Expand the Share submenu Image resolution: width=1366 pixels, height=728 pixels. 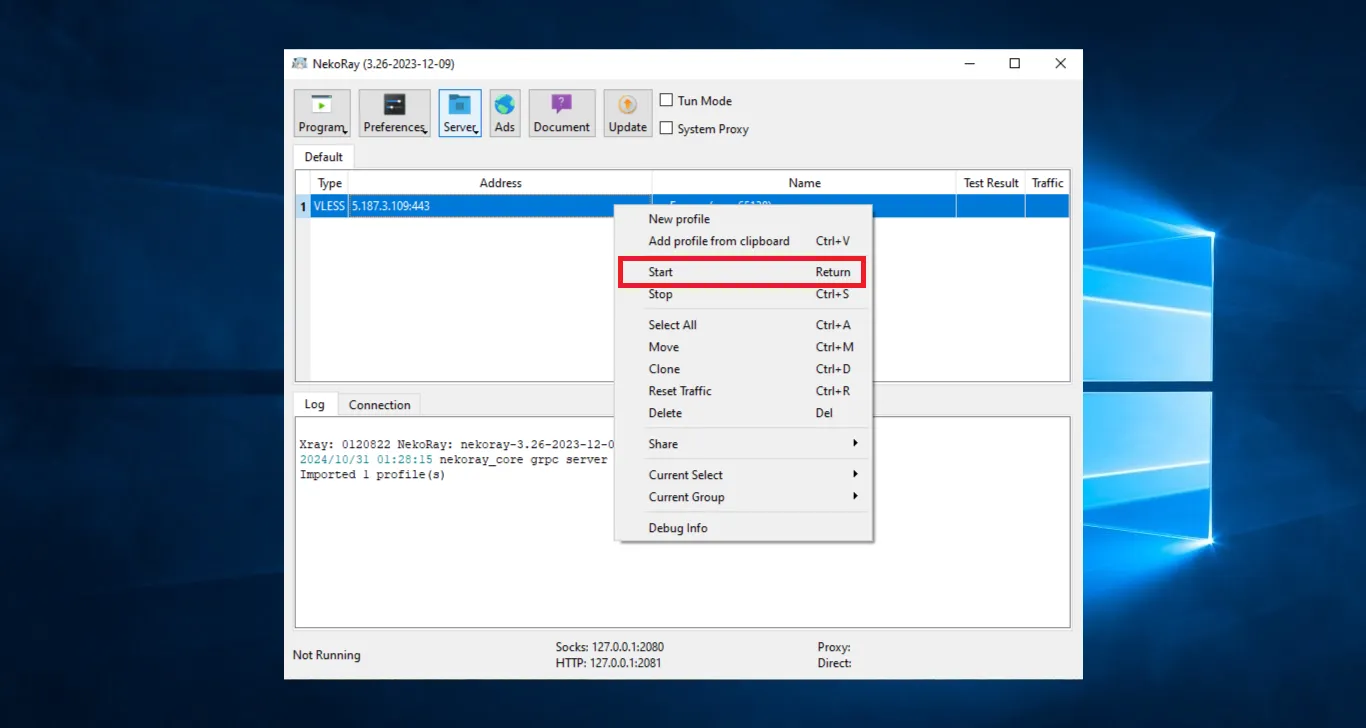coord(744,444)
